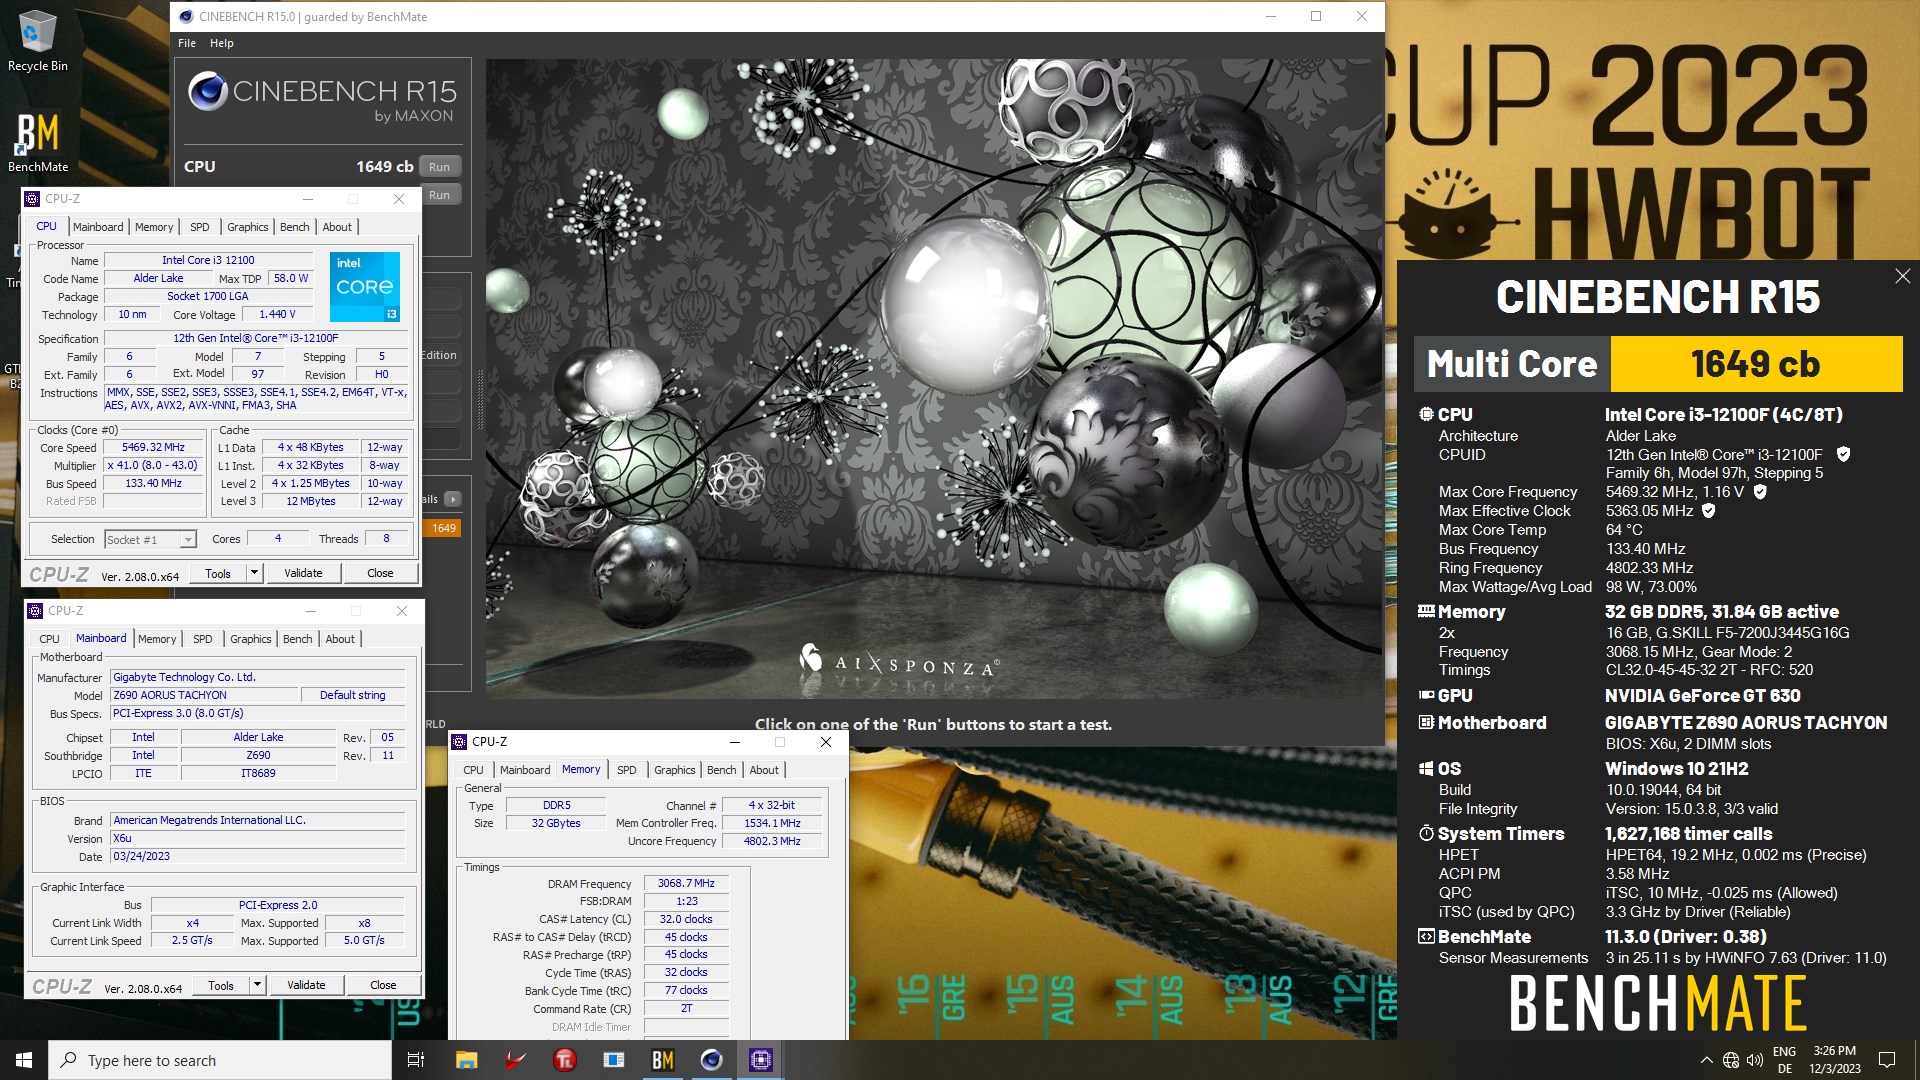Open the red MSI Afterburner taskbar icon
The height and width of the screenshot is (1080, 1920).
point(515,1060)
